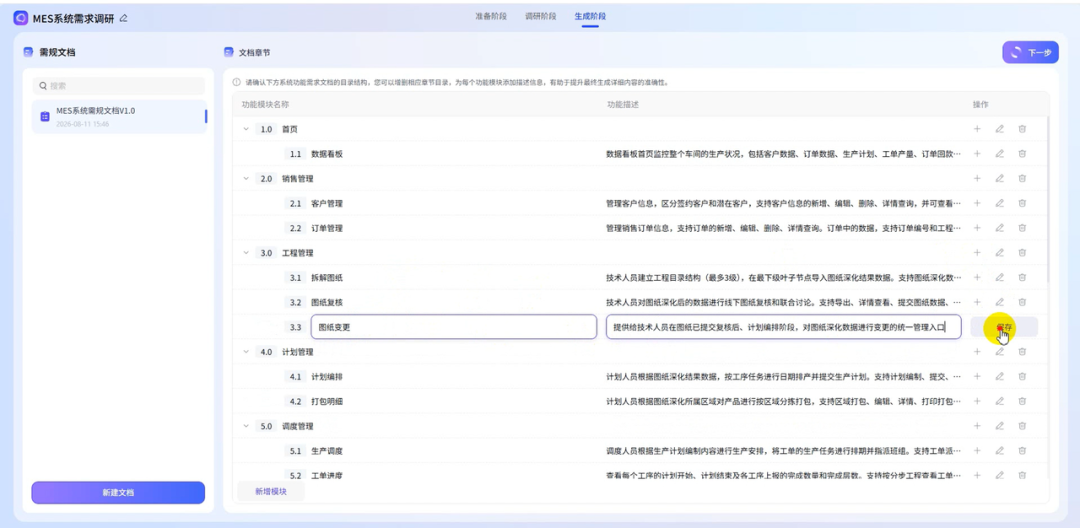Edit the 3.1 拆解图纸 row

tap(999, 277)
